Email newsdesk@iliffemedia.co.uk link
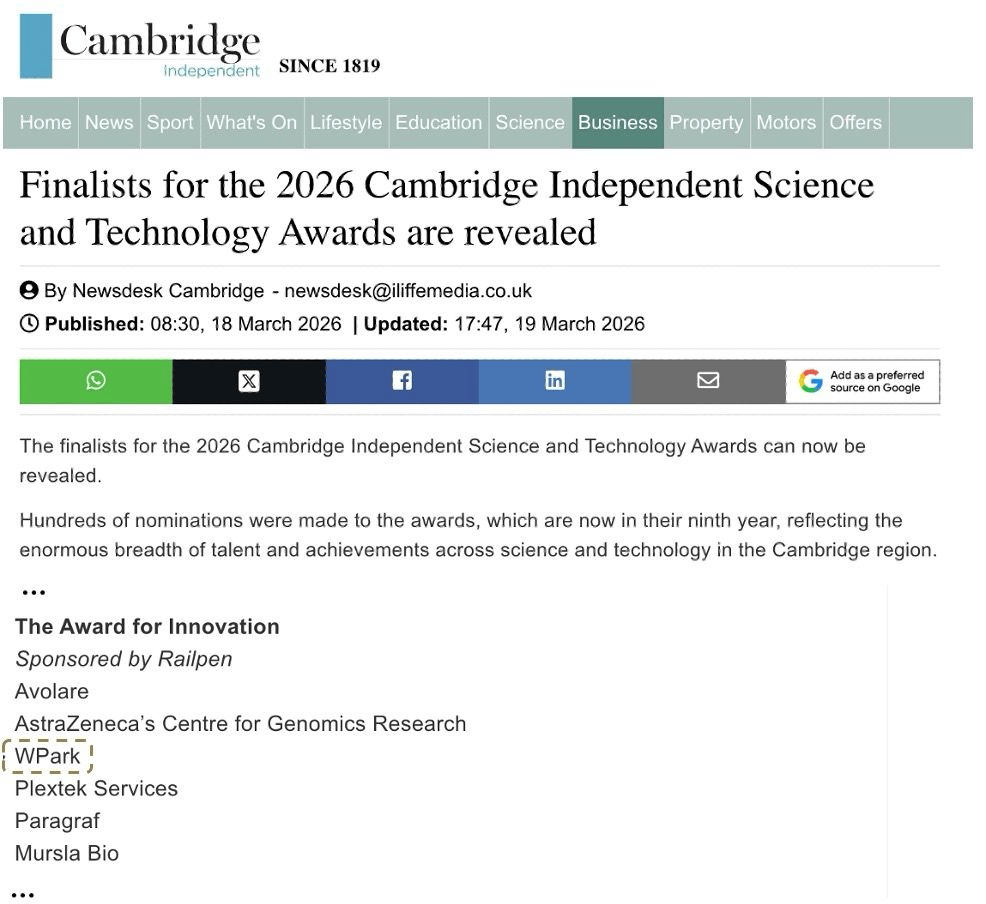Image resolution: width=986 pixels, height=904 pixels. pos(408,291)
